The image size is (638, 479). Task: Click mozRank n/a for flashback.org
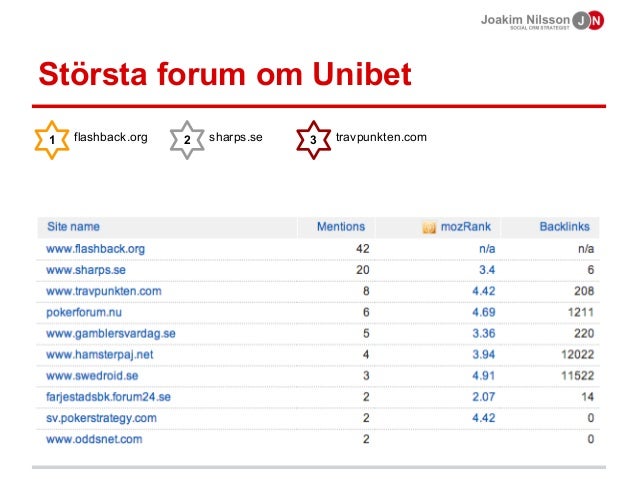487,249
